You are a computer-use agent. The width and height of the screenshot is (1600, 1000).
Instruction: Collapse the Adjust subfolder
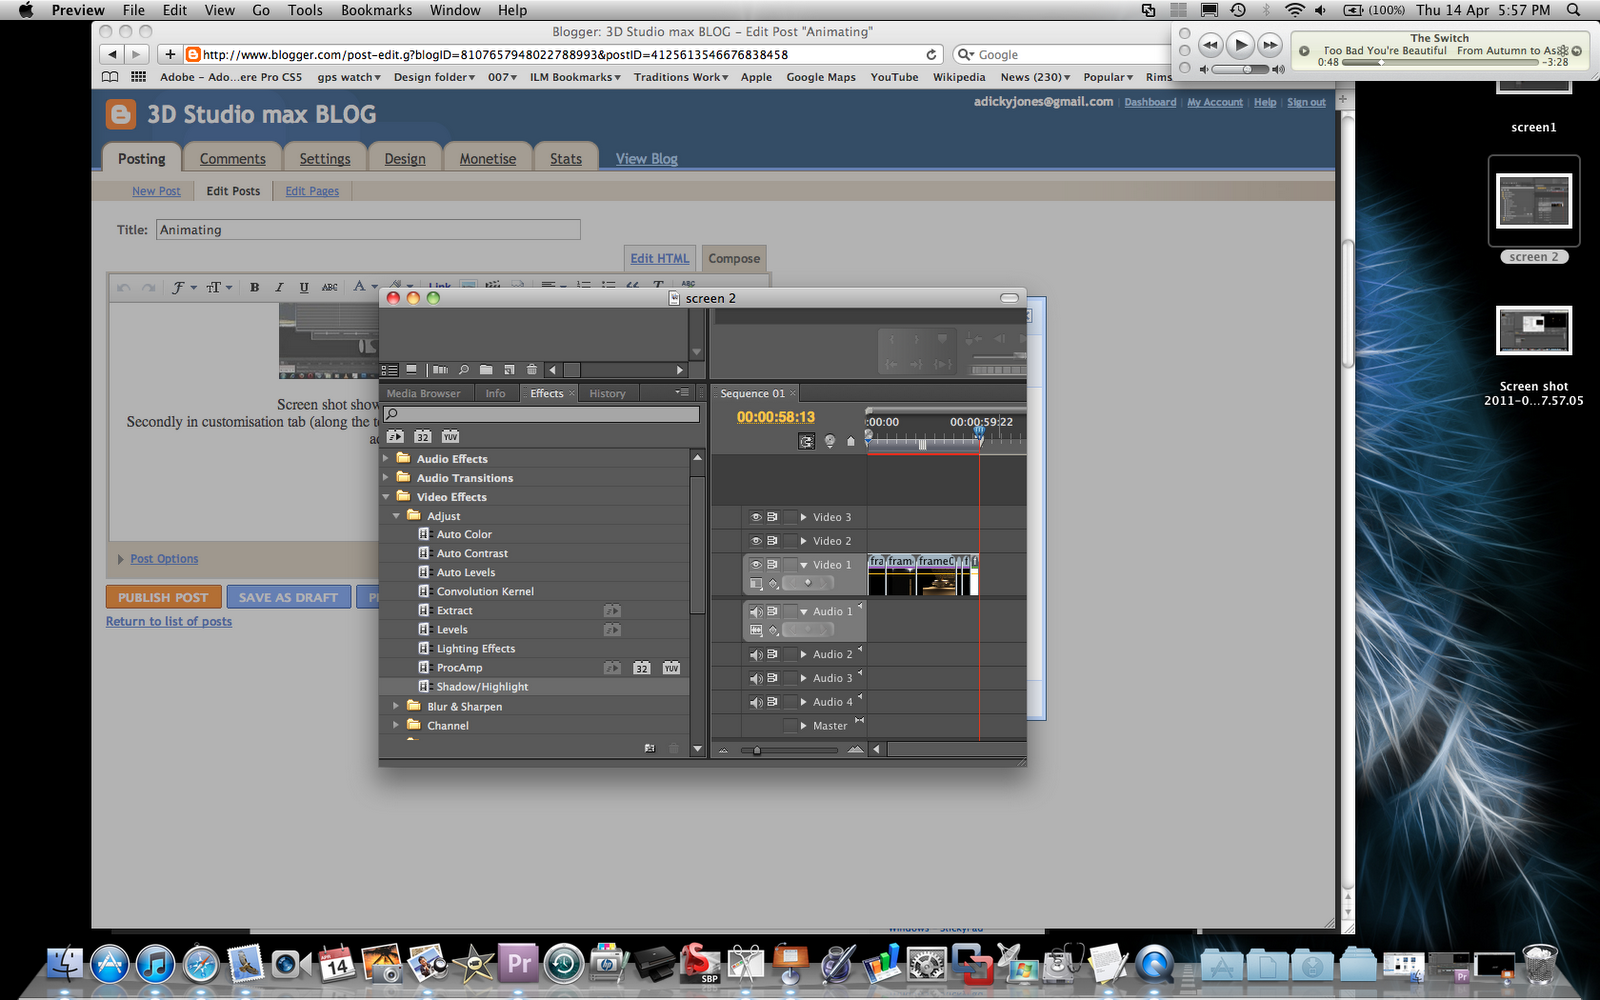tap(396, 516)
